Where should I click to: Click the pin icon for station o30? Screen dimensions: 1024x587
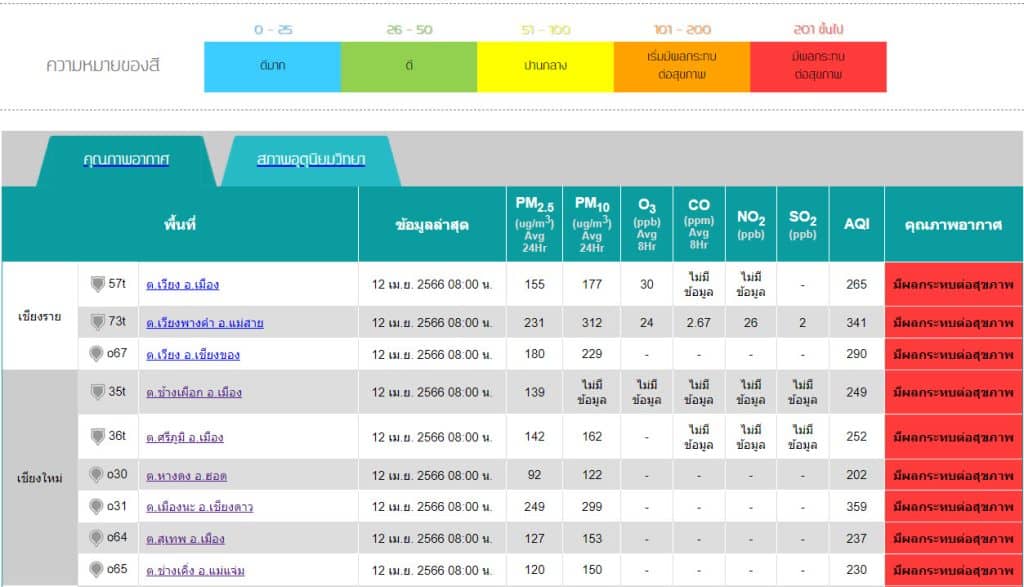coord(97,475)
